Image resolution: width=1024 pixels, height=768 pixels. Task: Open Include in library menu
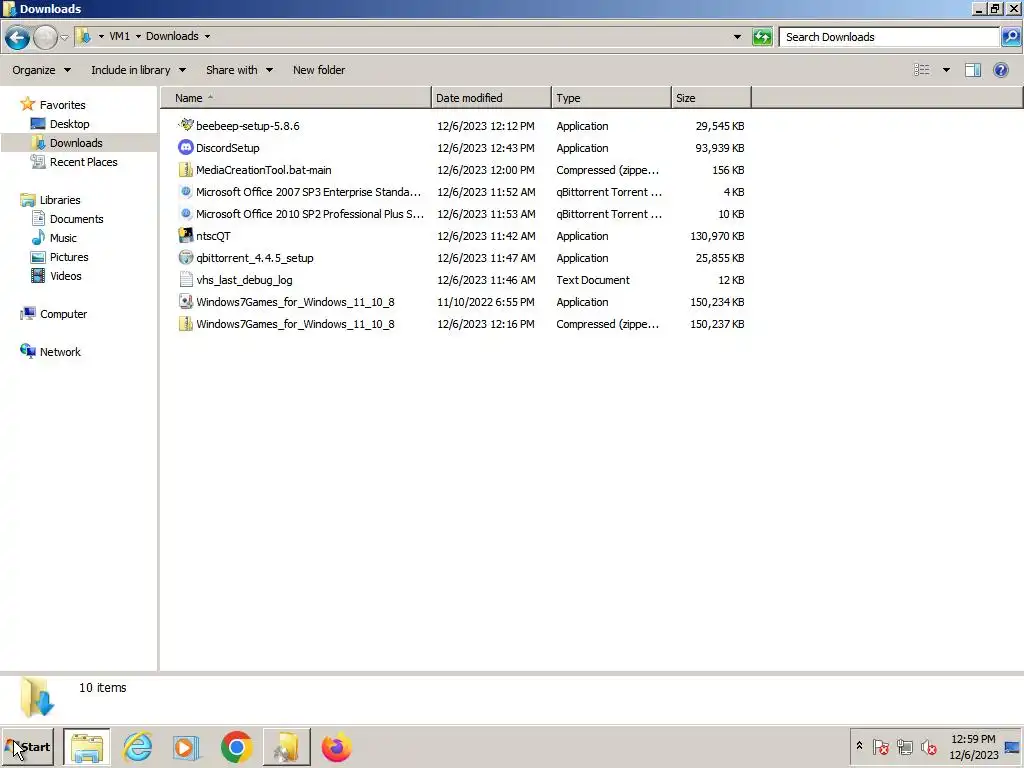[138, 70]
